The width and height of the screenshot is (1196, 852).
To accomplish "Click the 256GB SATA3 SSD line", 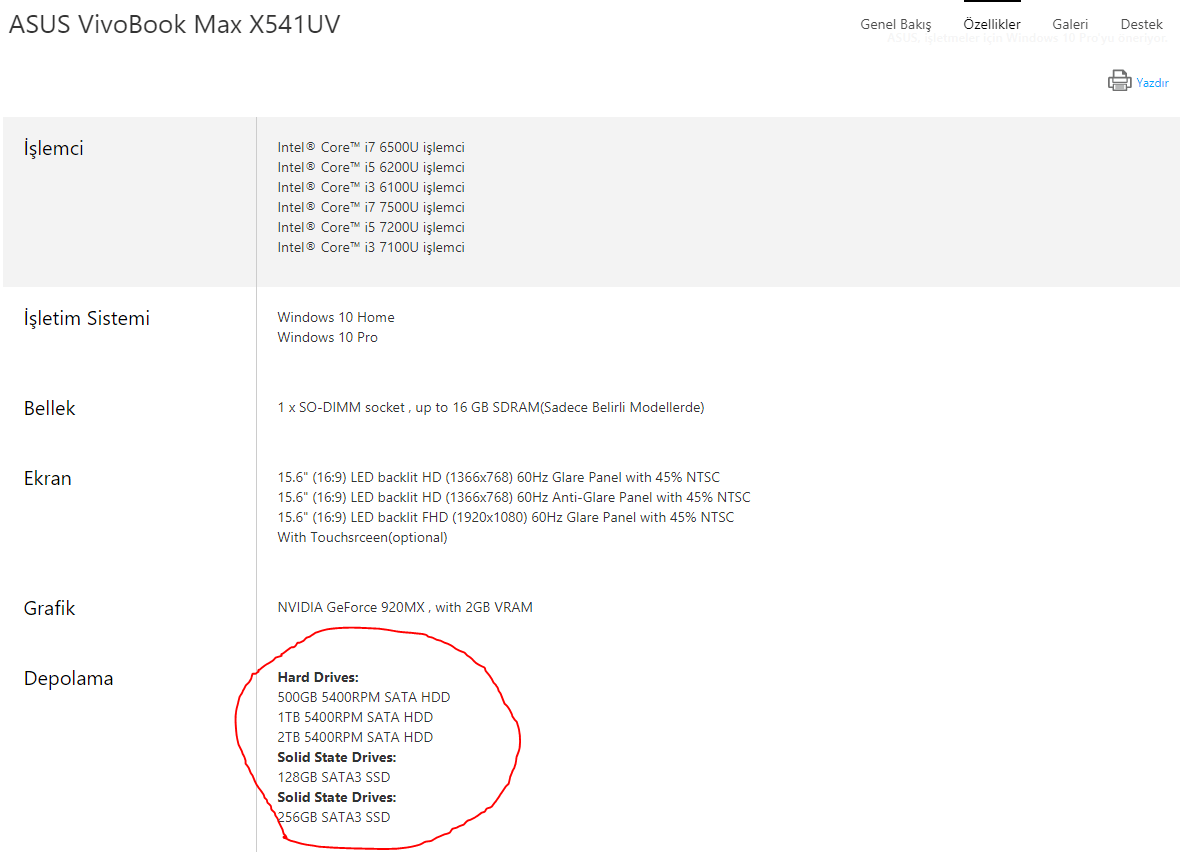I will coord(334,817).
